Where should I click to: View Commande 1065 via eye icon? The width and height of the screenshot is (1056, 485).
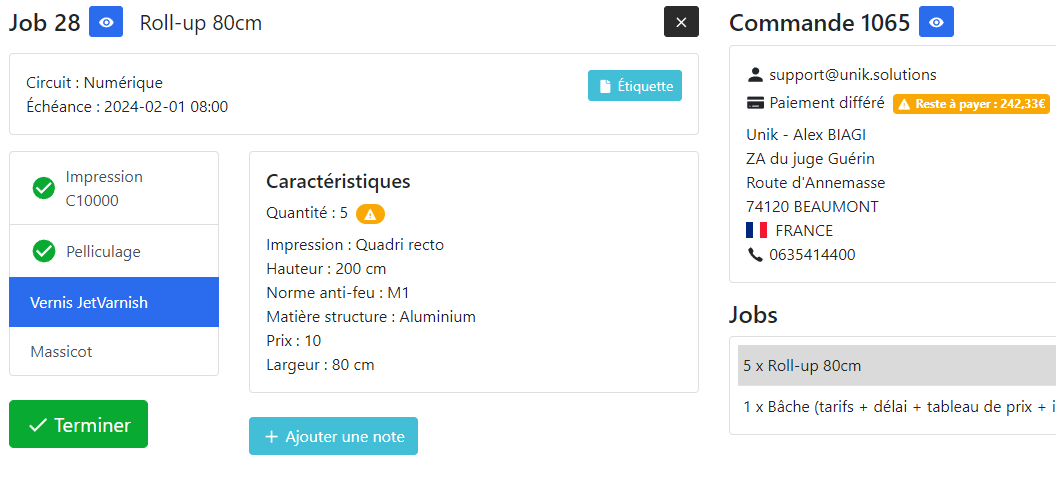[936, 22]
